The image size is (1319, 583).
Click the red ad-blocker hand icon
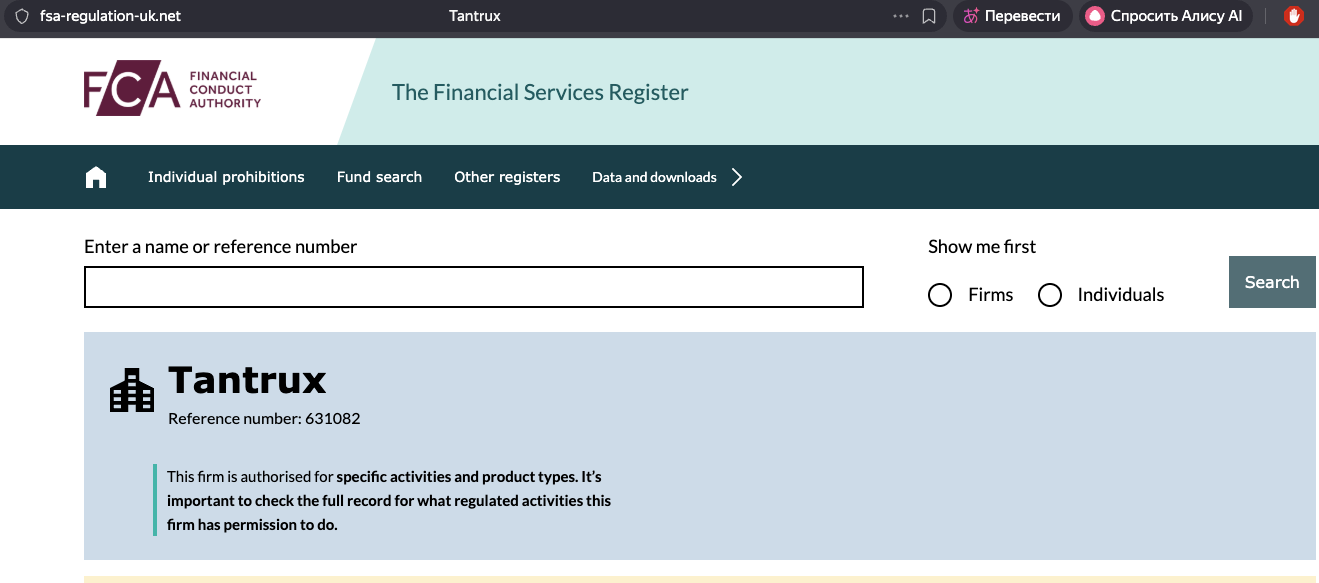pyautogui.click(x=1294, y=16)
